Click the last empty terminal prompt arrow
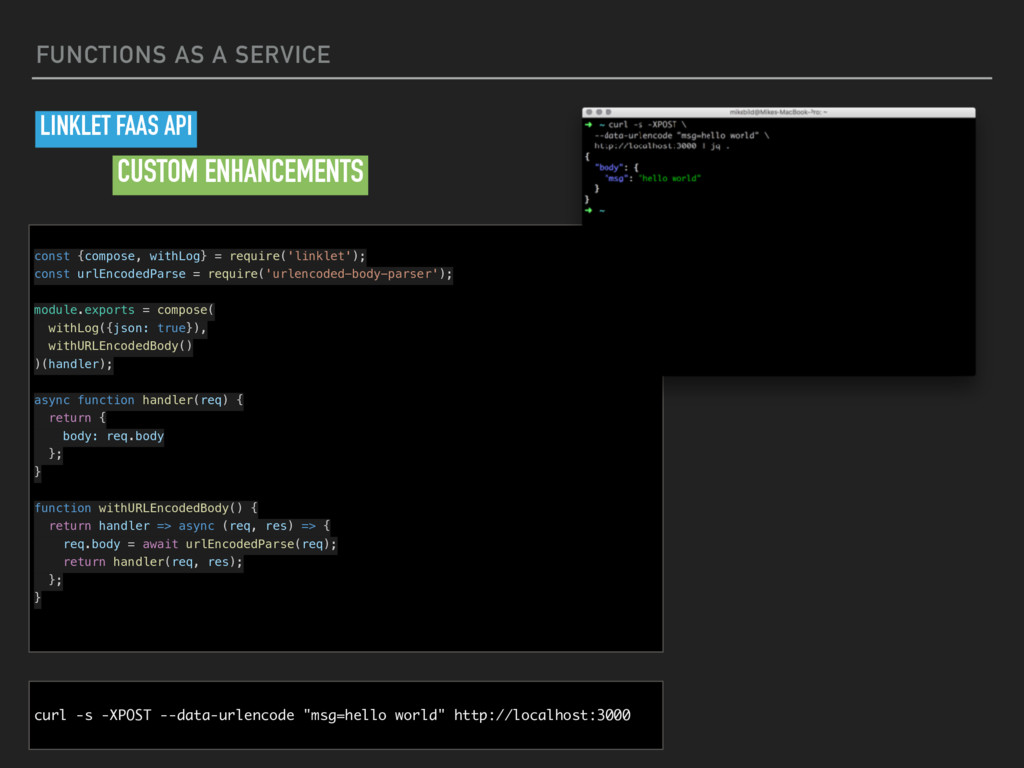 [x=588, y=210]
